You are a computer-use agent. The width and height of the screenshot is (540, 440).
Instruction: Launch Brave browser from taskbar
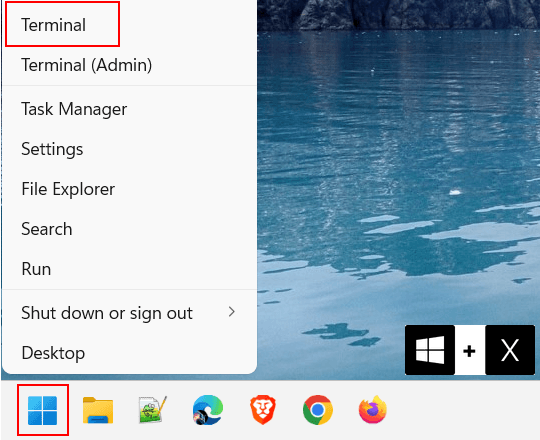pos(262,410)
